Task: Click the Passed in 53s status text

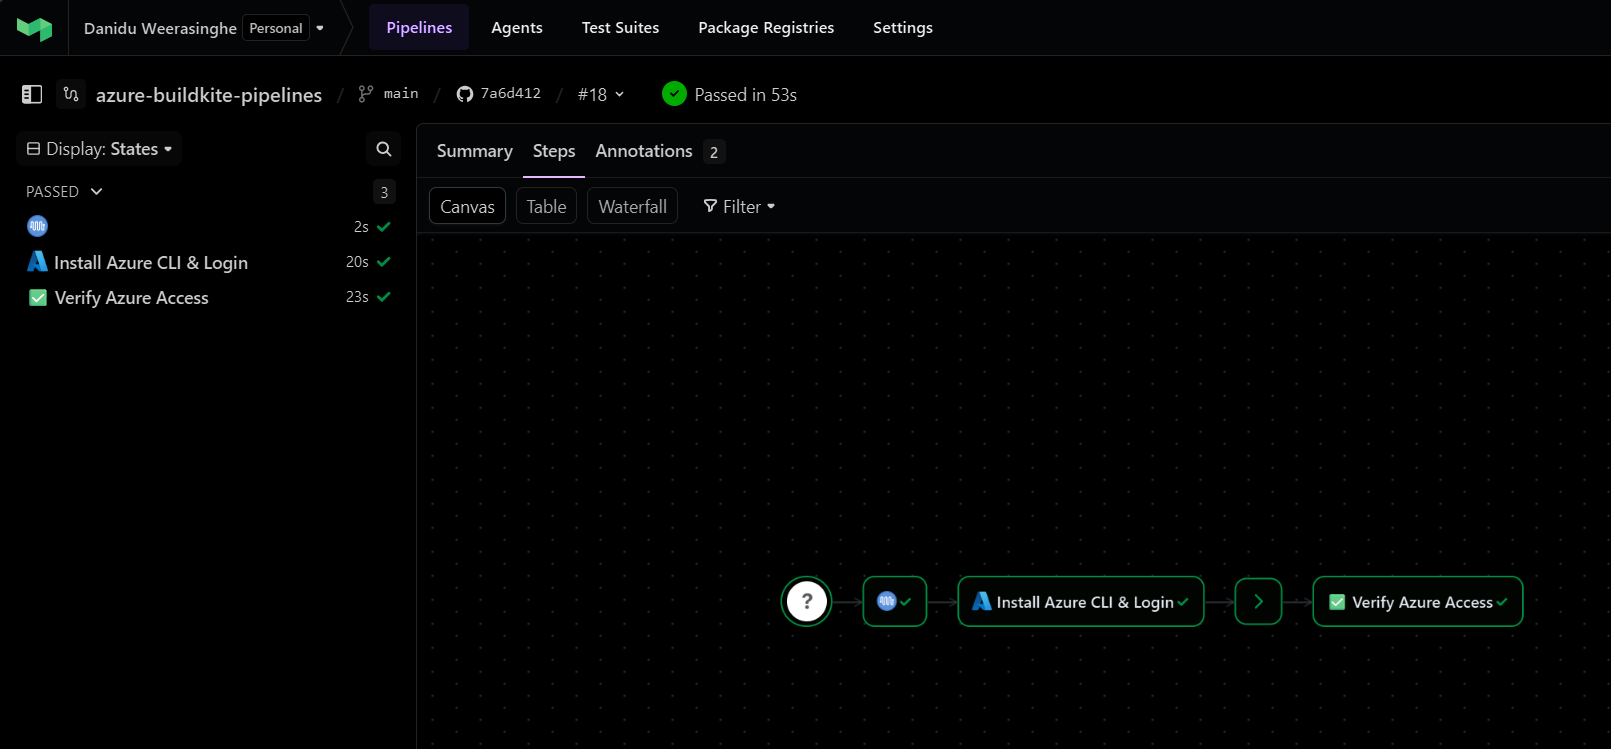Action: click(x=746, y=95)
